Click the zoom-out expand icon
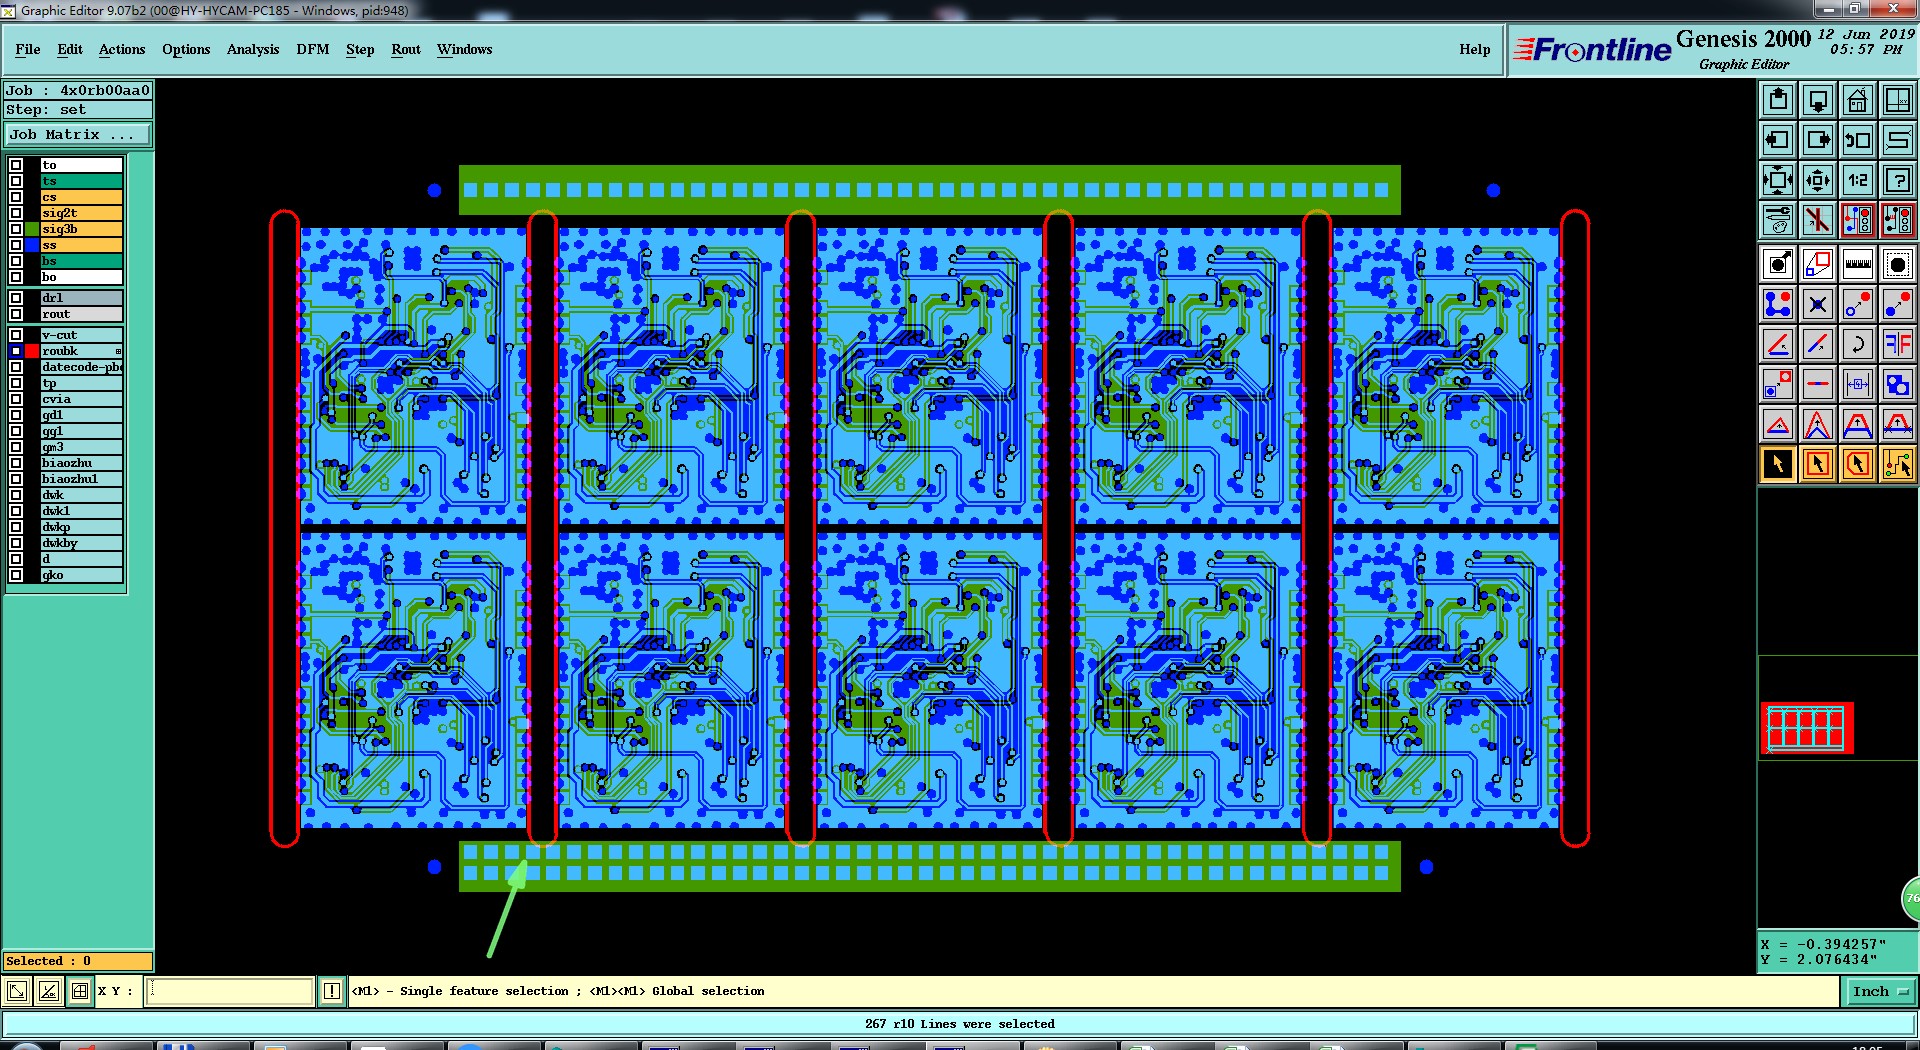 (x=1778, y=180)
